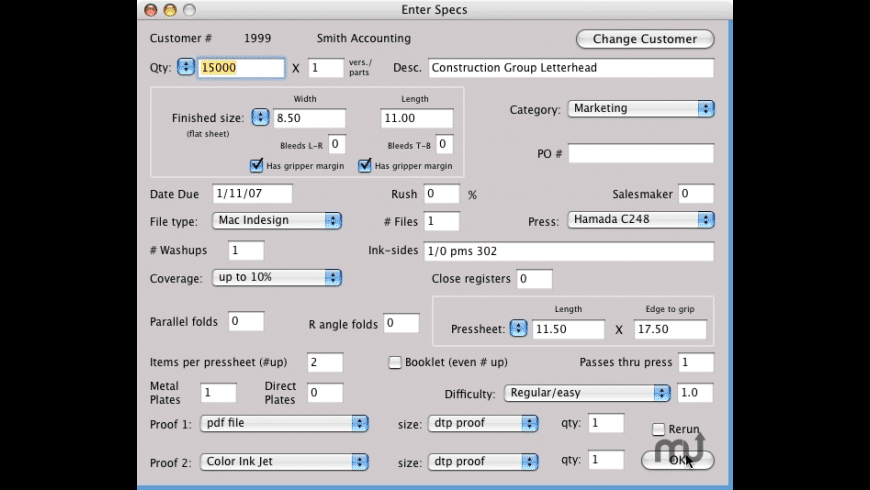Click the finished Length field

coord(417,118)
